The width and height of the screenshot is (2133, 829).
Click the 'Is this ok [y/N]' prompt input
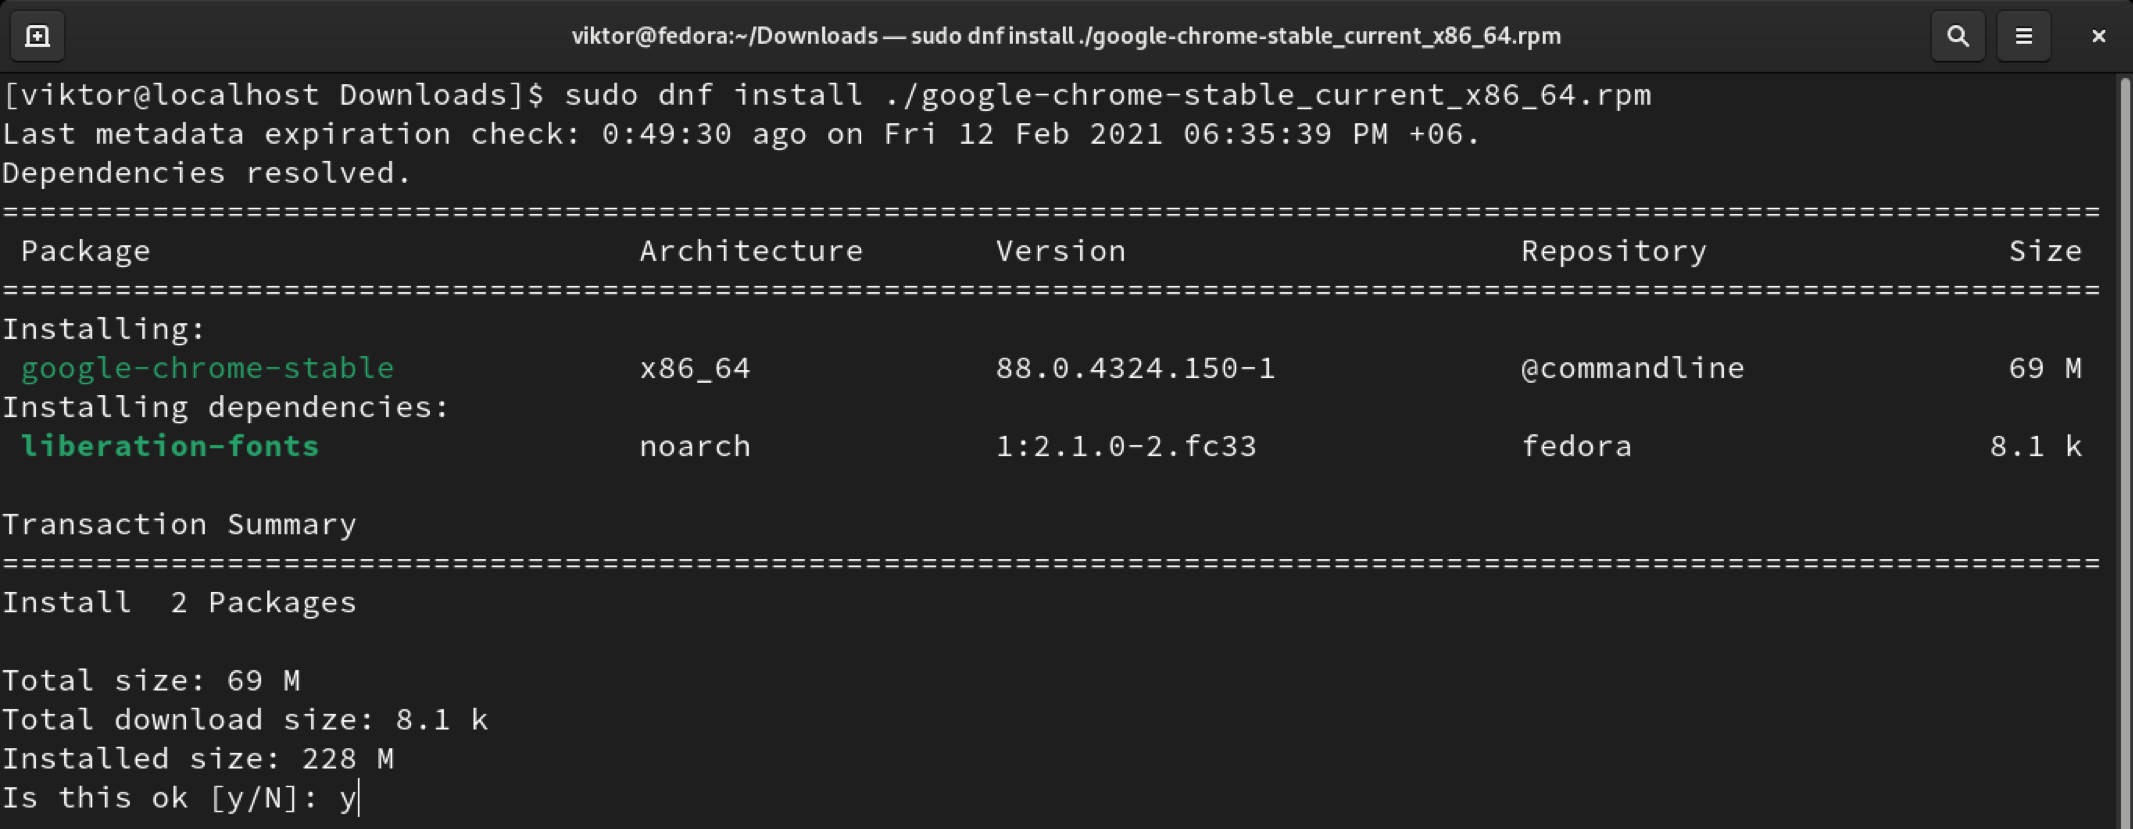[x=348, y=798]
